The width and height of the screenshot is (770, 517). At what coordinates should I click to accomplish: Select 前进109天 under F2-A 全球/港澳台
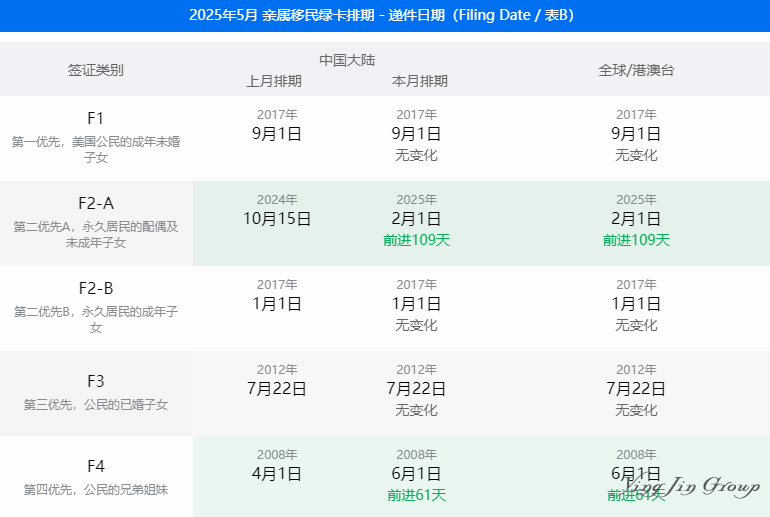636,240
